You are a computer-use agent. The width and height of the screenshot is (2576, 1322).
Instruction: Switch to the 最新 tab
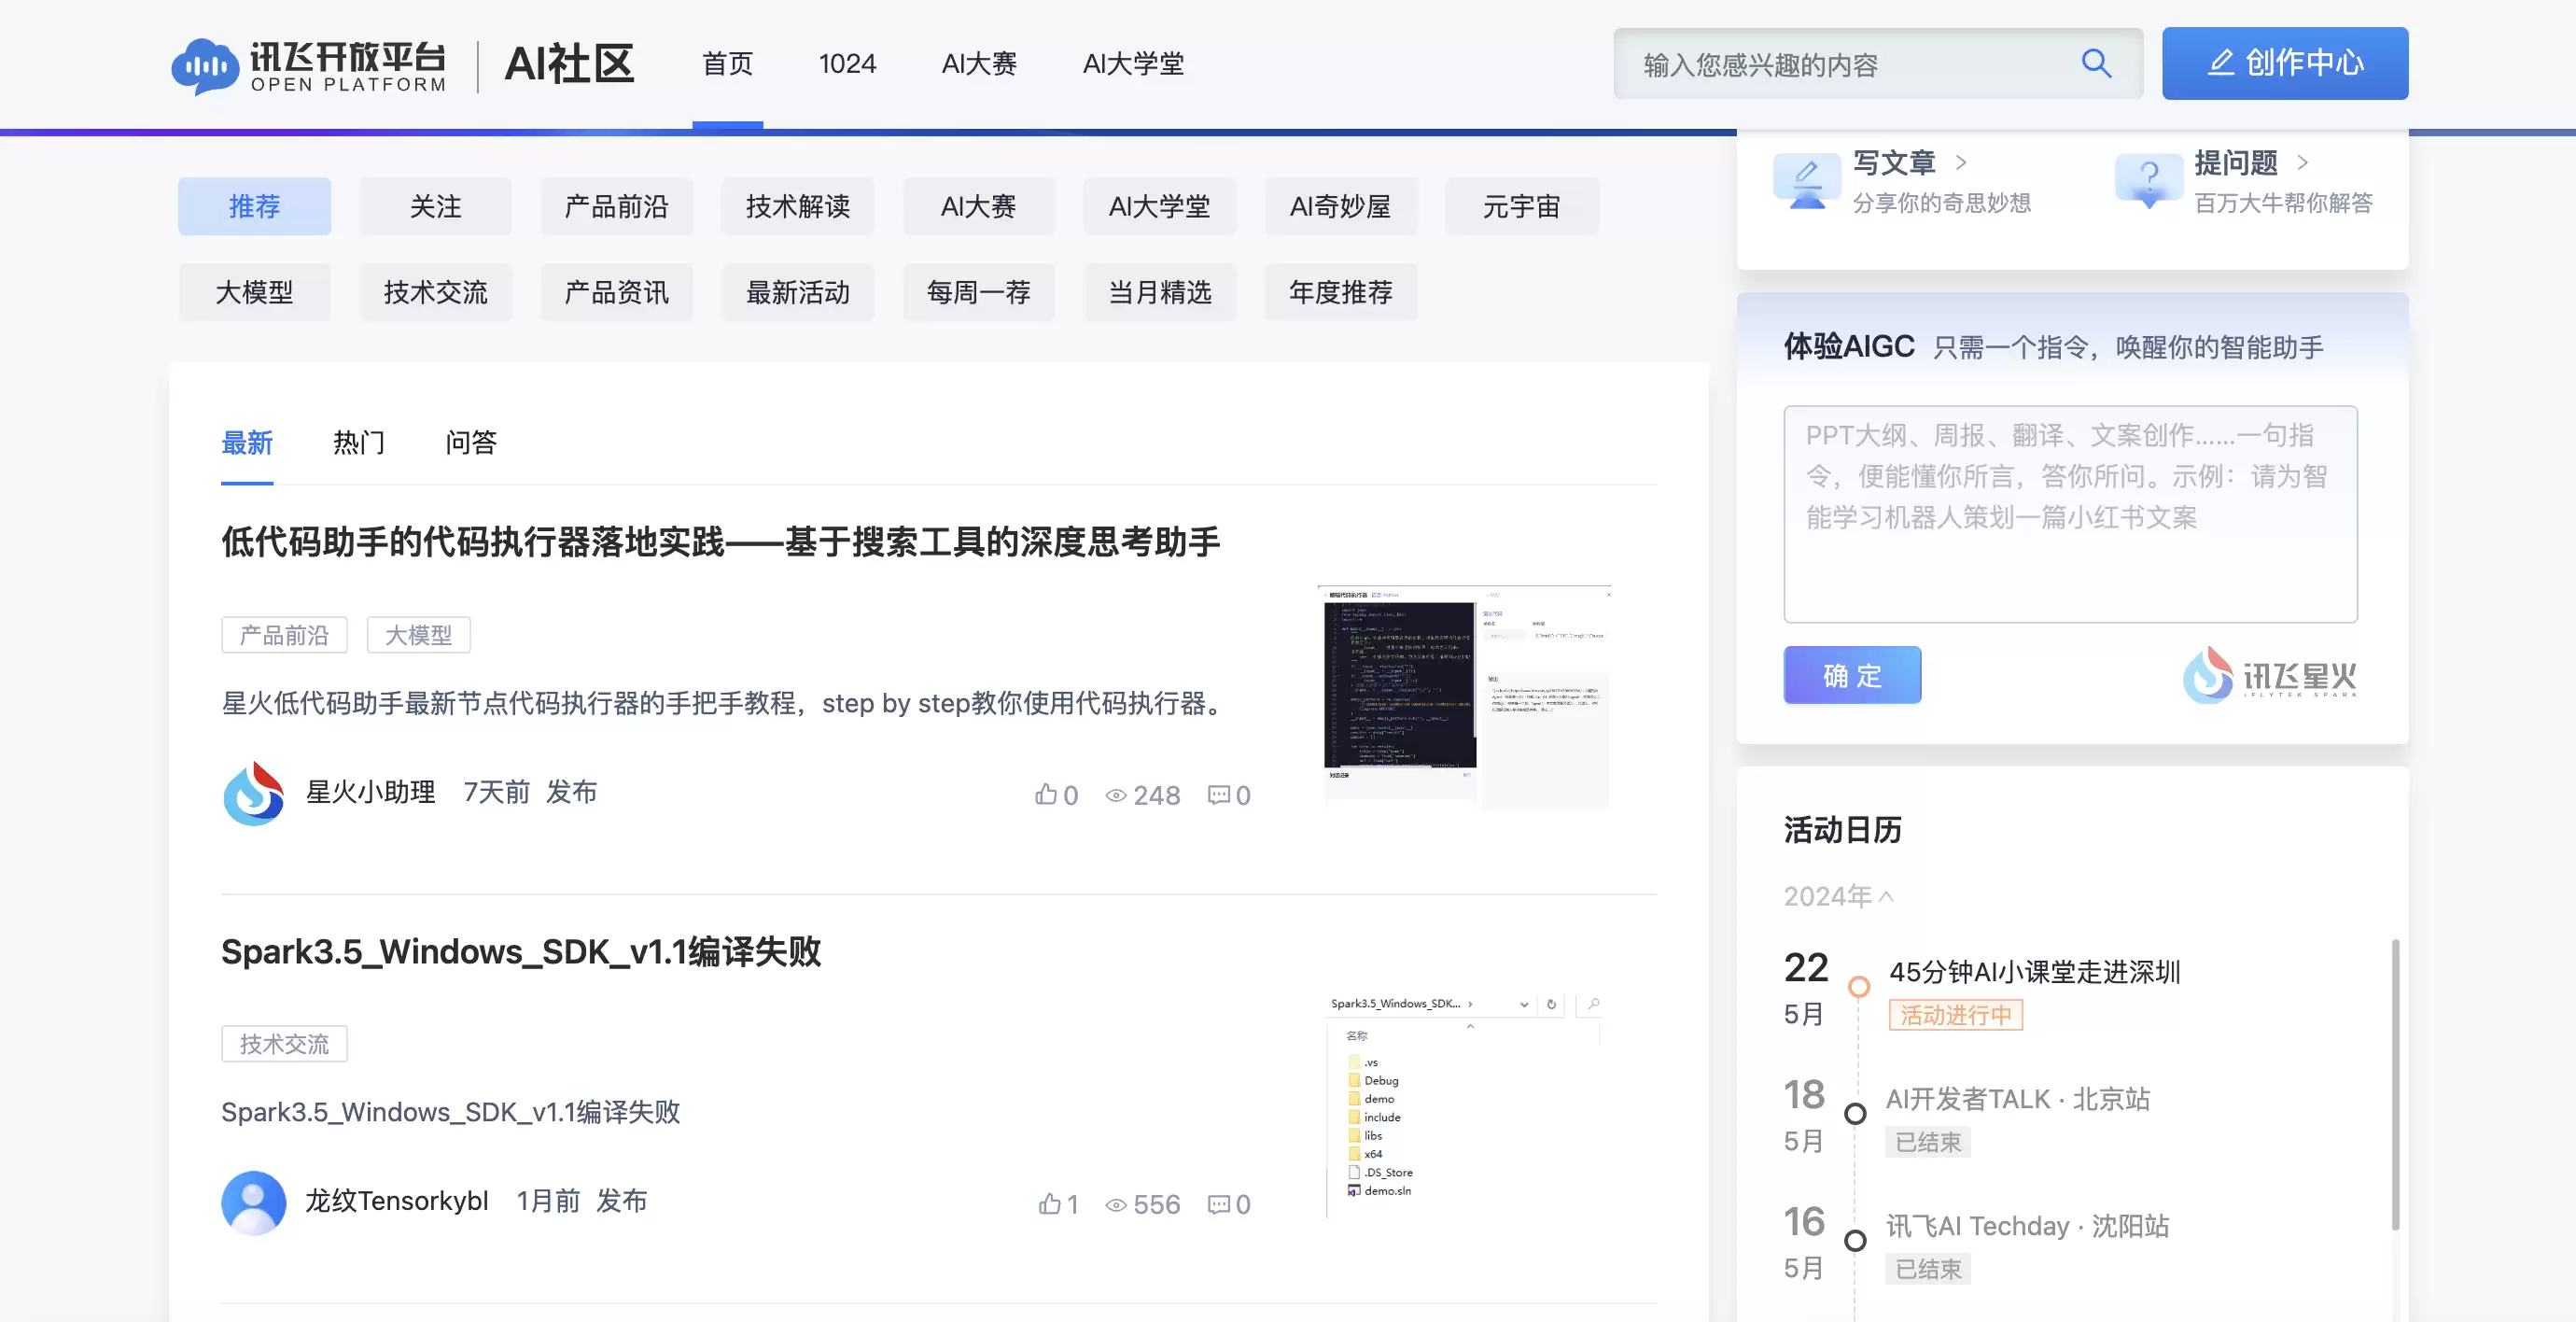pyautogui.click(x=247, y=442)
